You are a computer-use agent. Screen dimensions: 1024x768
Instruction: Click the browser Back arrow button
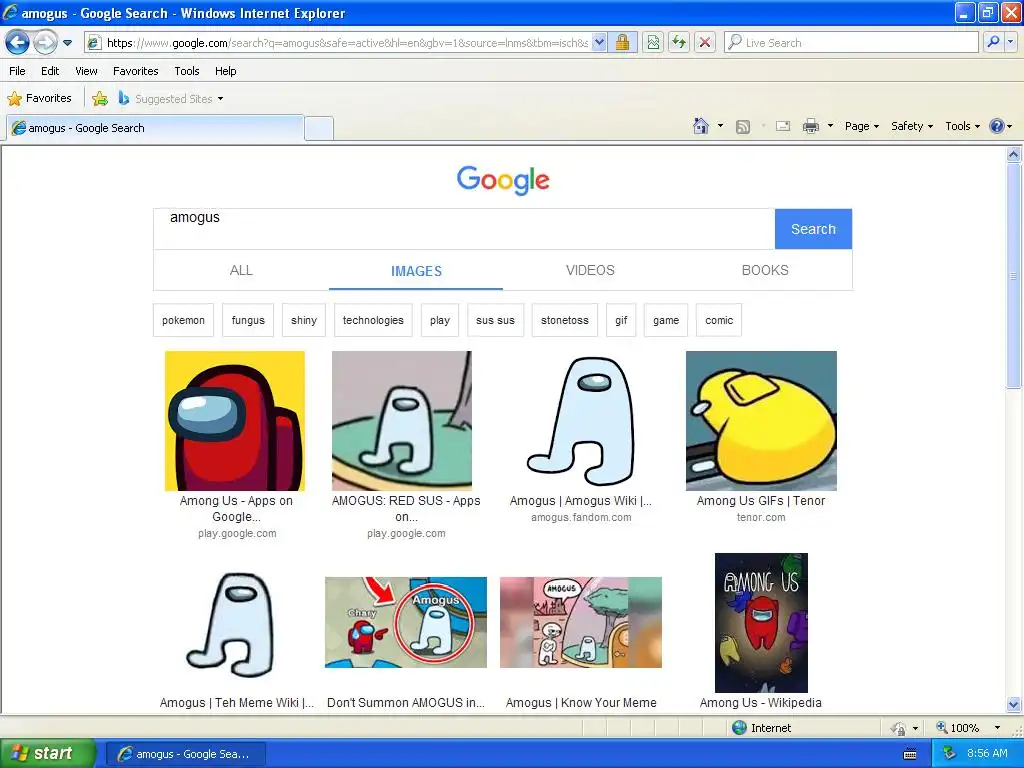pos(17,43)
